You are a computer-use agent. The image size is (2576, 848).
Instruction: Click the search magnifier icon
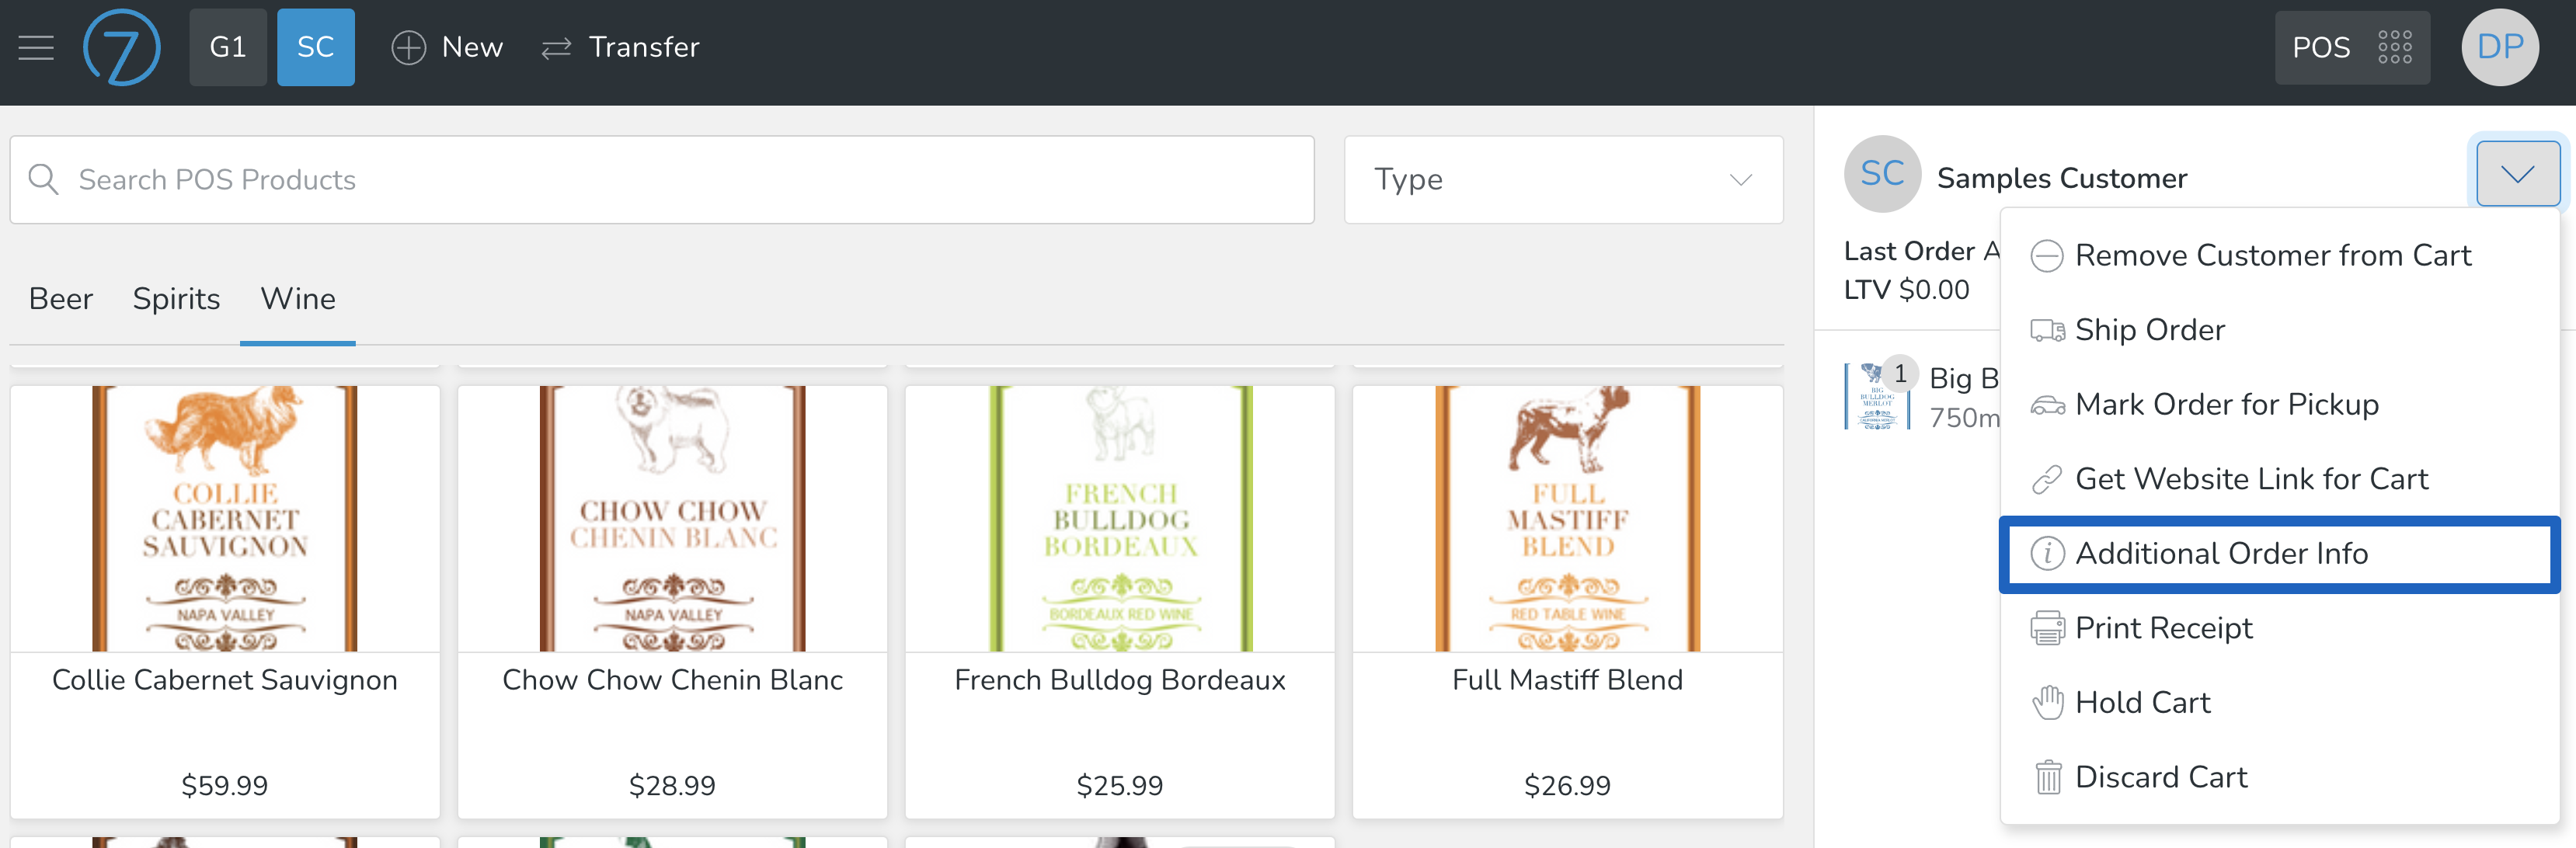click(43, 179)
